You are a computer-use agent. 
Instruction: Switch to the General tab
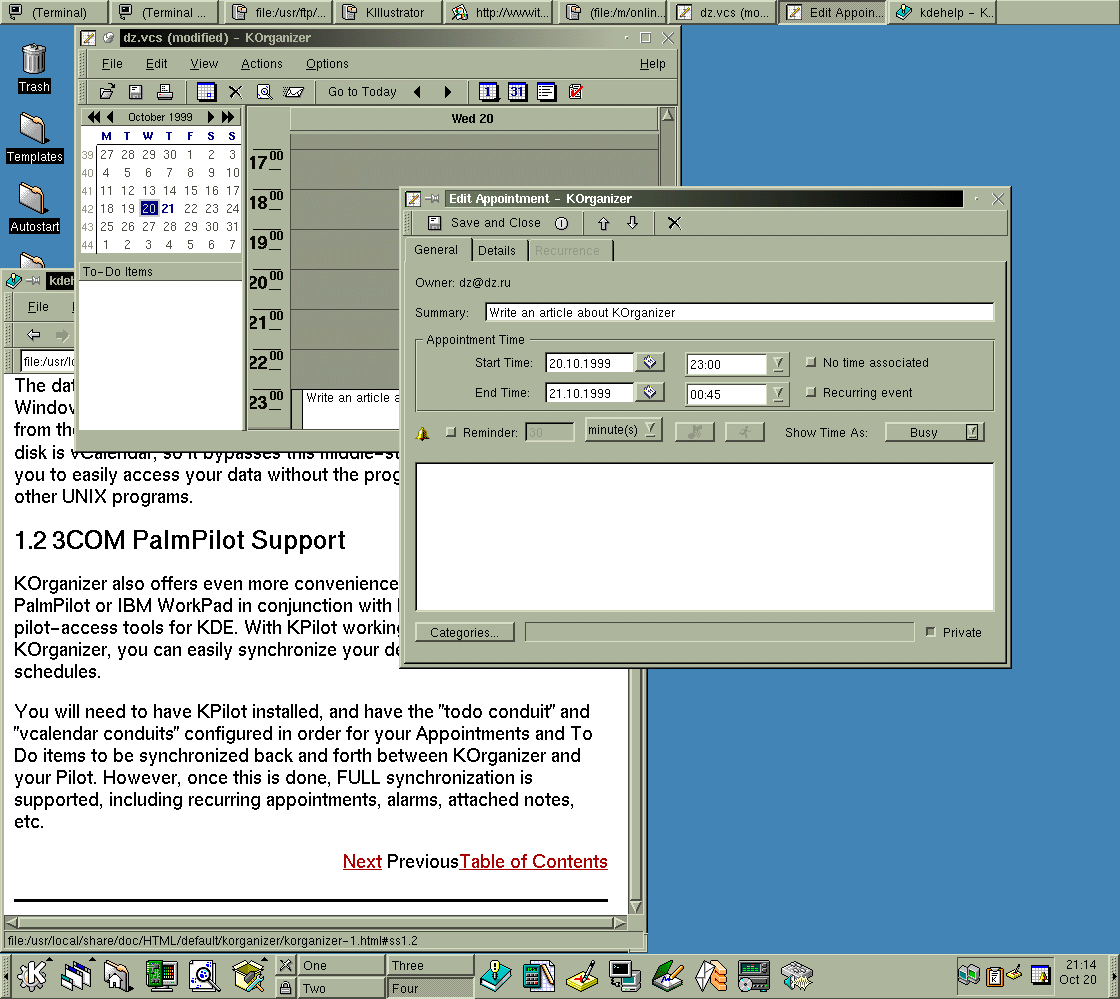point(436,250)
